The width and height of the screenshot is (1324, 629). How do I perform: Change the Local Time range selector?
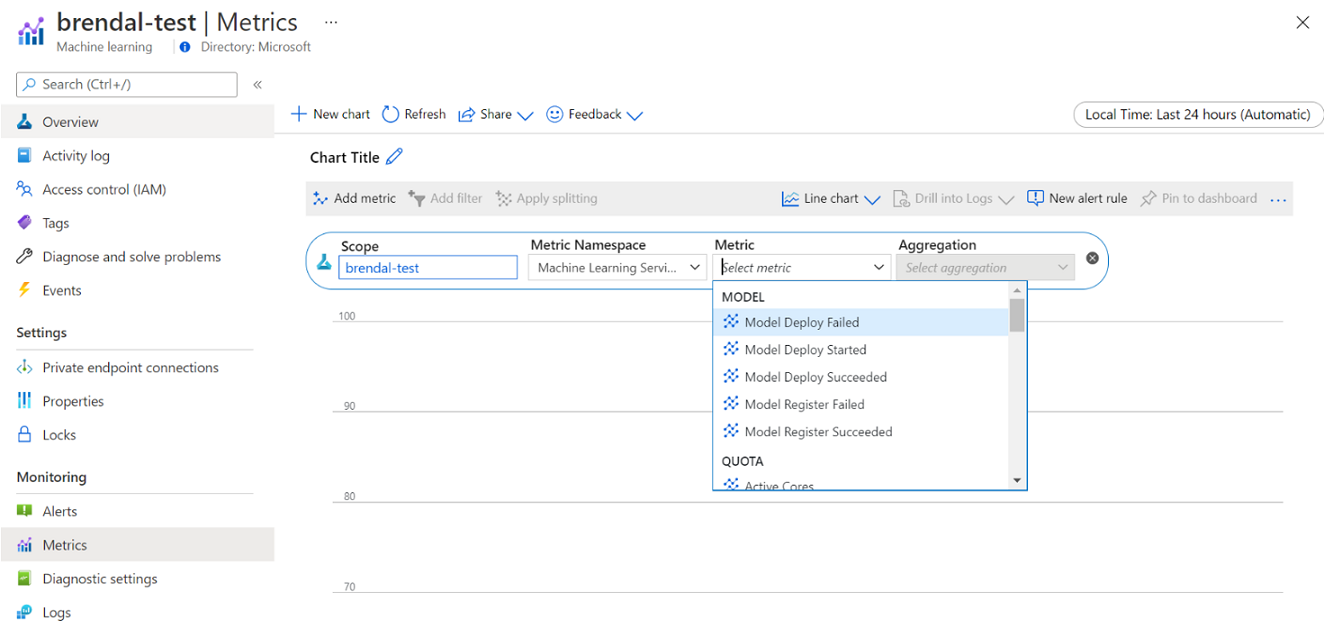[1197, 114]
